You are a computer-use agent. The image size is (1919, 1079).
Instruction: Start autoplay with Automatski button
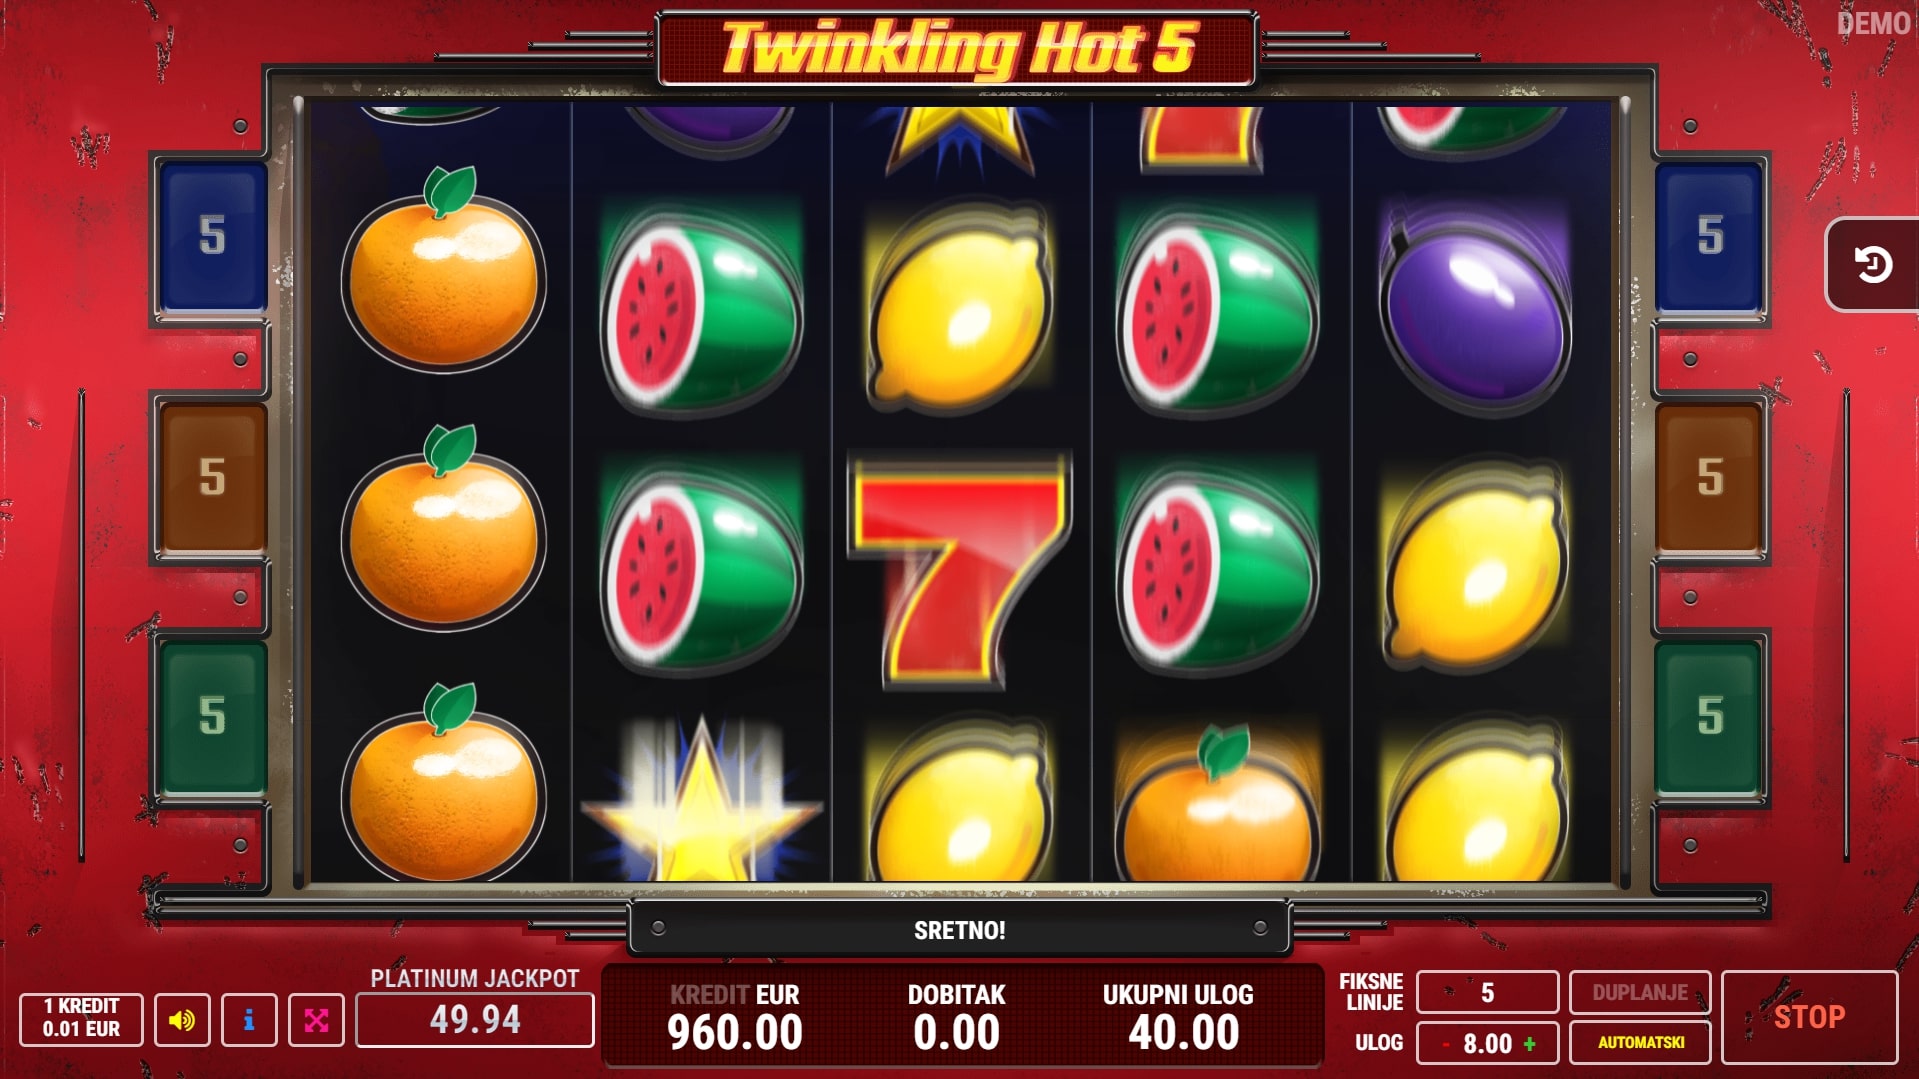[1640, 1042]
